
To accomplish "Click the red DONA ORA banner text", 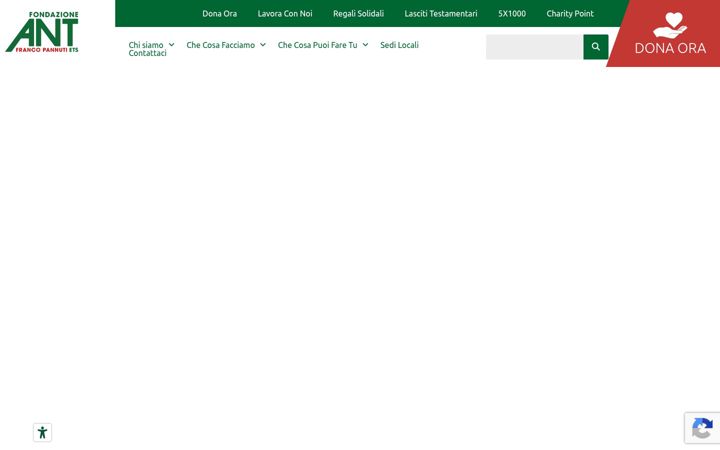I will pos(670,48).
